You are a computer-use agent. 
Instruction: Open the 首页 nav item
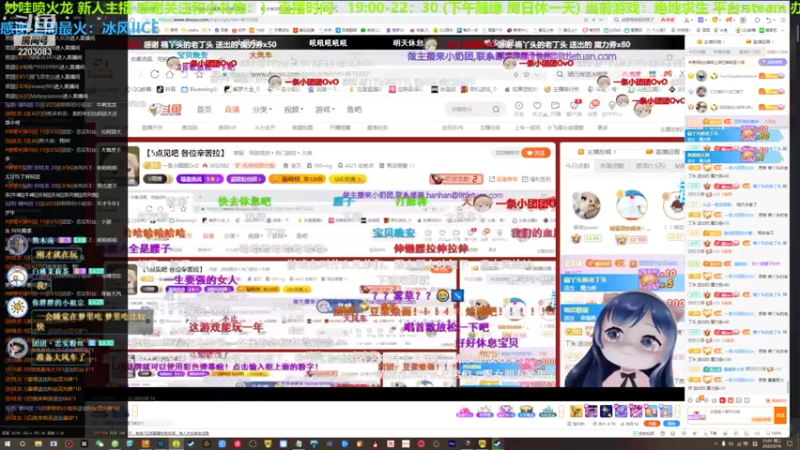(x=204, y=110)
